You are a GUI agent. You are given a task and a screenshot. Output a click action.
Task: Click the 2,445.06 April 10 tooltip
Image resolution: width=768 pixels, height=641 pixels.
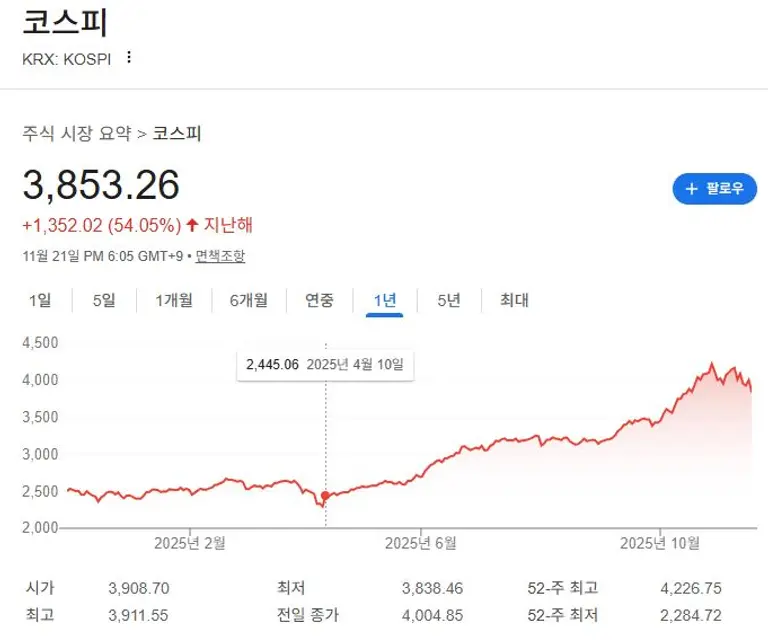(325, 365)
